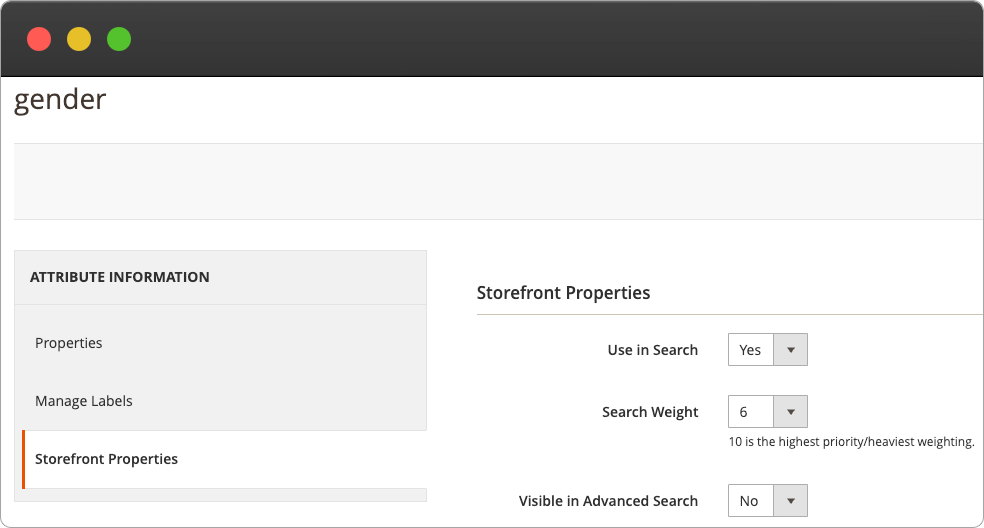This screenshot has height=528, width=984.
Task: Click the red close window button
Action: (39, 39)
